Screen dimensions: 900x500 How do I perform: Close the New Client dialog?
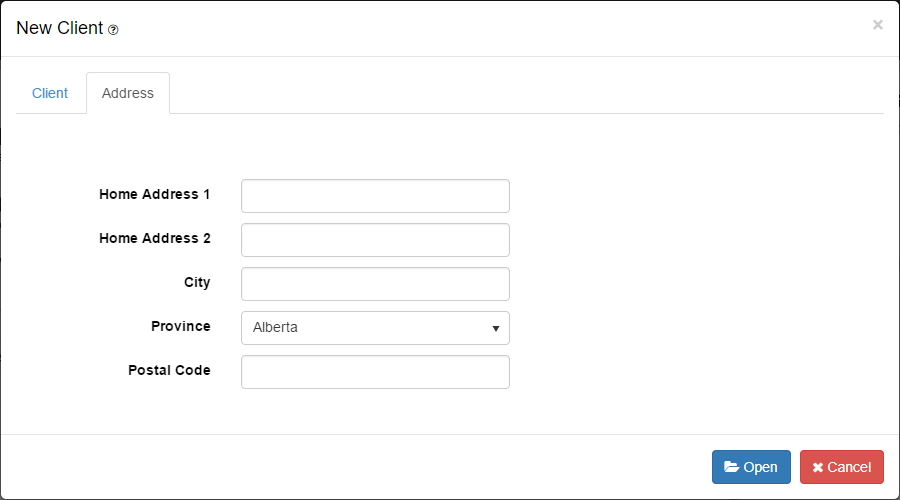click(877, 25)
